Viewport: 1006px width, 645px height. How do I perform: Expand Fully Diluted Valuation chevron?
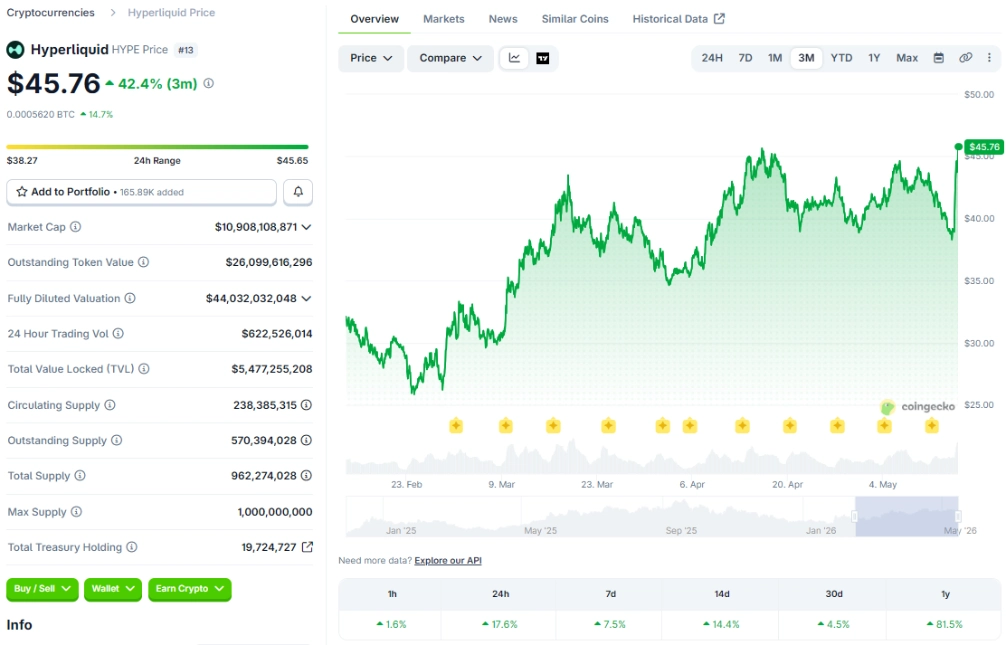pyautogui.click(x=307, y=298)
